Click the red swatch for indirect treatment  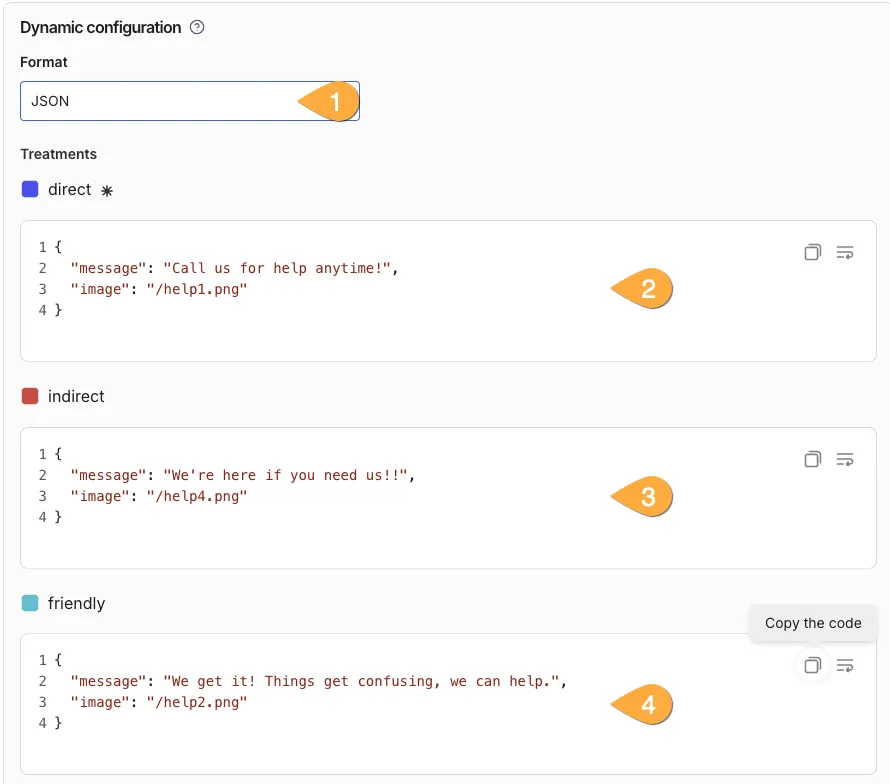(x=30, y=396)
